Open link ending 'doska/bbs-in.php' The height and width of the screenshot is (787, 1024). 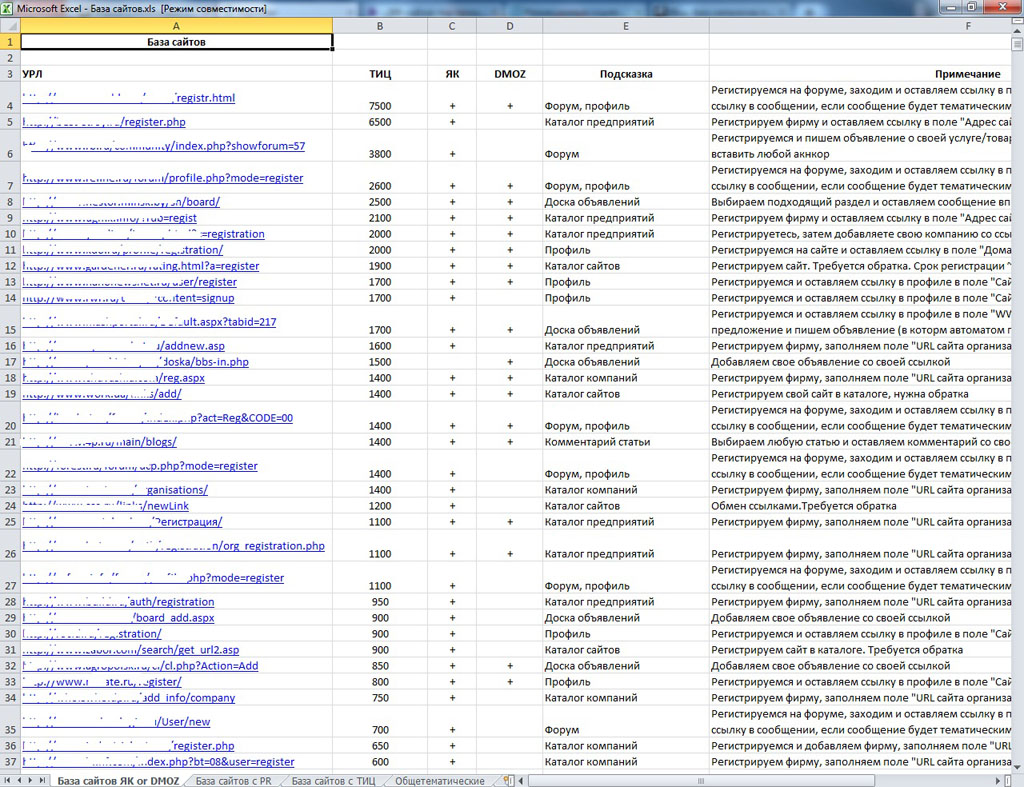coord(135,362)
